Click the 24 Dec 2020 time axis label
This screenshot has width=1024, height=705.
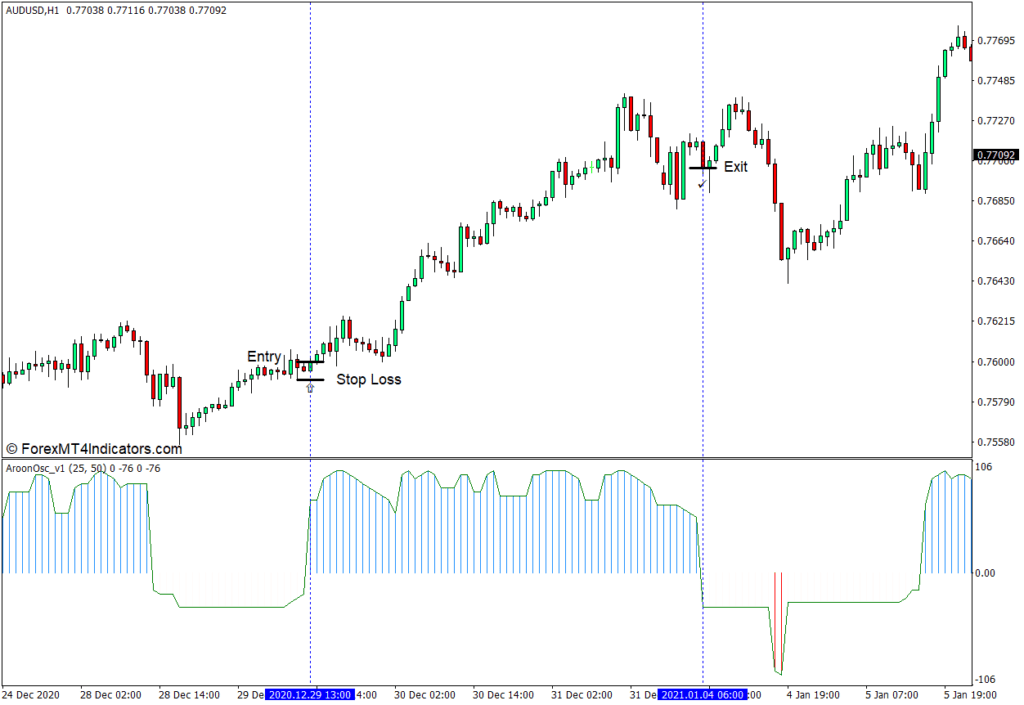[31, 694]
